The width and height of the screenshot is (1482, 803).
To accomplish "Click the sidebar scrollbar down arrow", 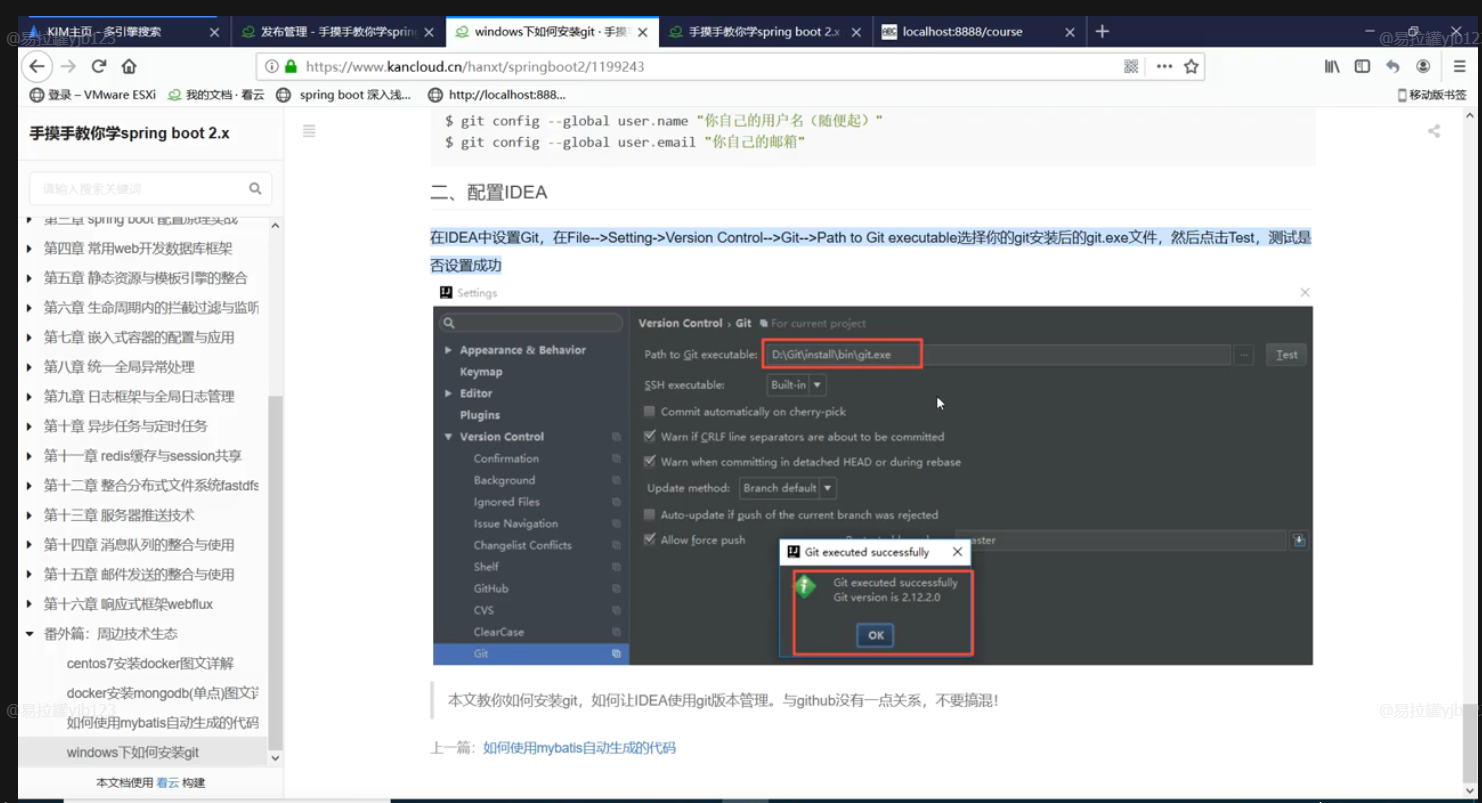I will [276, 759].
